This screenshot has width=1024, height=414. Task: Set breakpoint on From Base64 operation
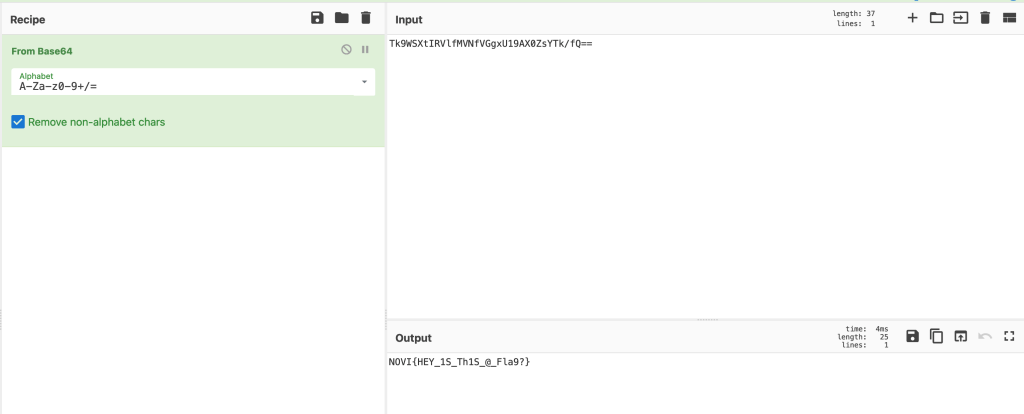(365, 49)
